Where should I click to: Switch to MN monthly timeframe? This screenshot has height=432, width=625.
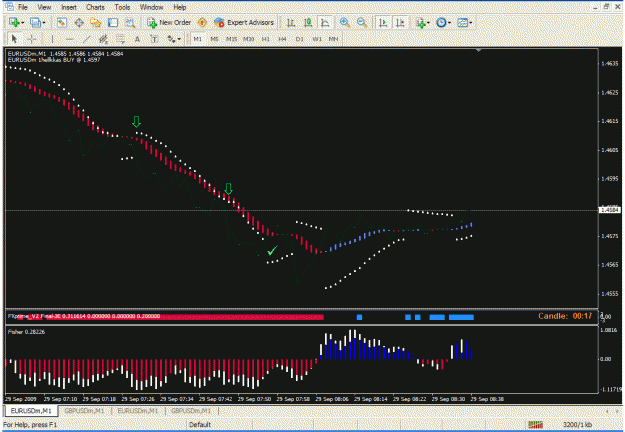coord(334,39)
